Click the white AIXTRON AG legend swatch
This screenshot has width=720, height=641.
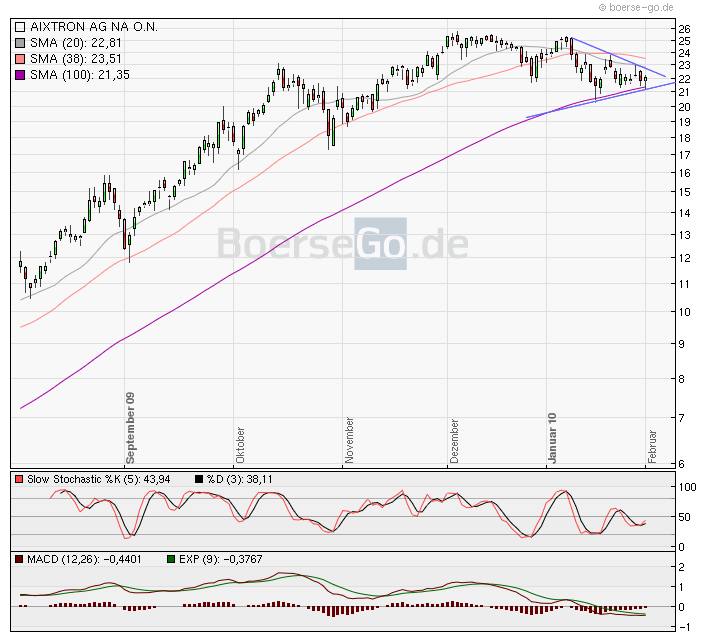(x=19, y=27)
